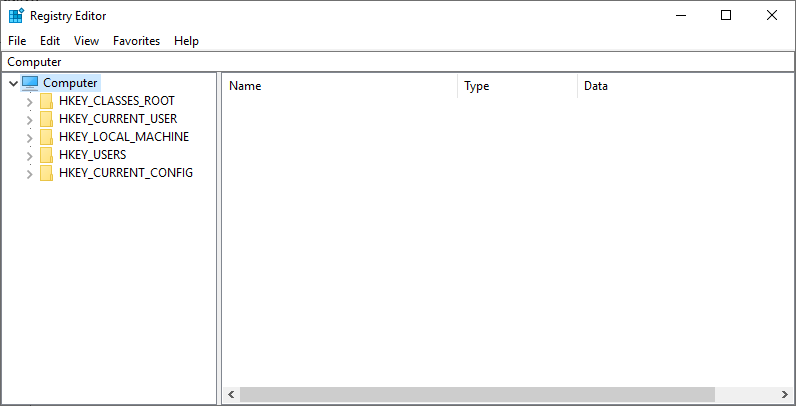Click the HKEY_CLASSES_ROOT folder icon

[47, 101]
